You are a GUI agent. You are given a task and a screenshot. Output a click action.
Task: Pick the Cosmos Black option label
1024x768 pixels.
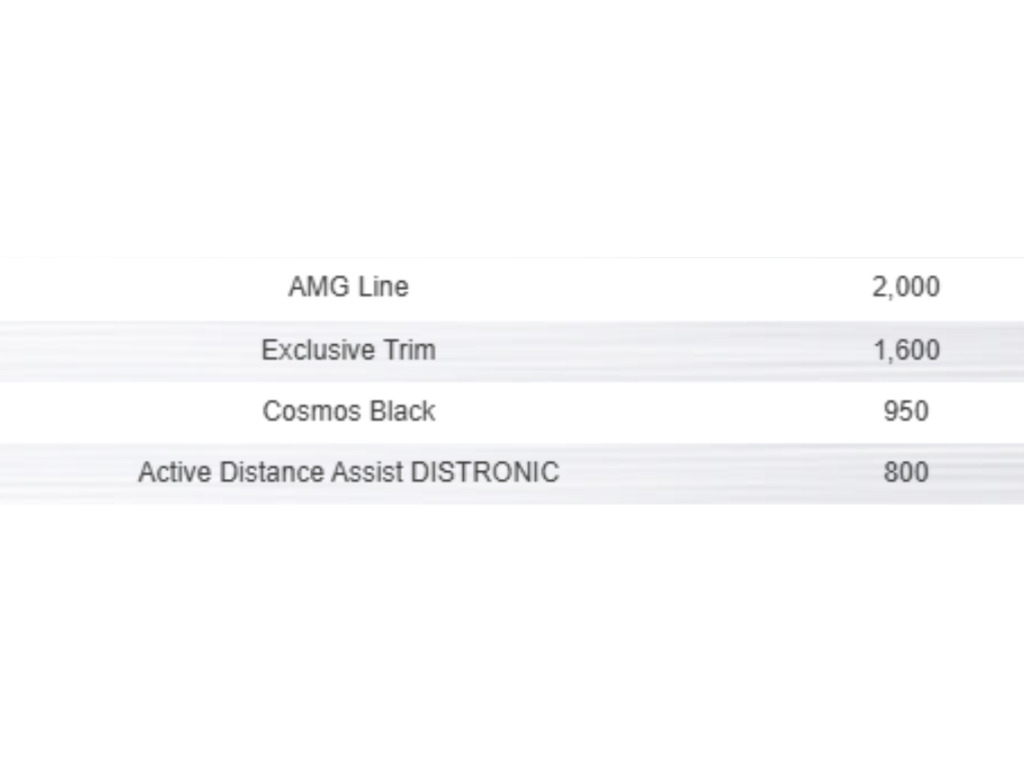click(x=348, y=411)
